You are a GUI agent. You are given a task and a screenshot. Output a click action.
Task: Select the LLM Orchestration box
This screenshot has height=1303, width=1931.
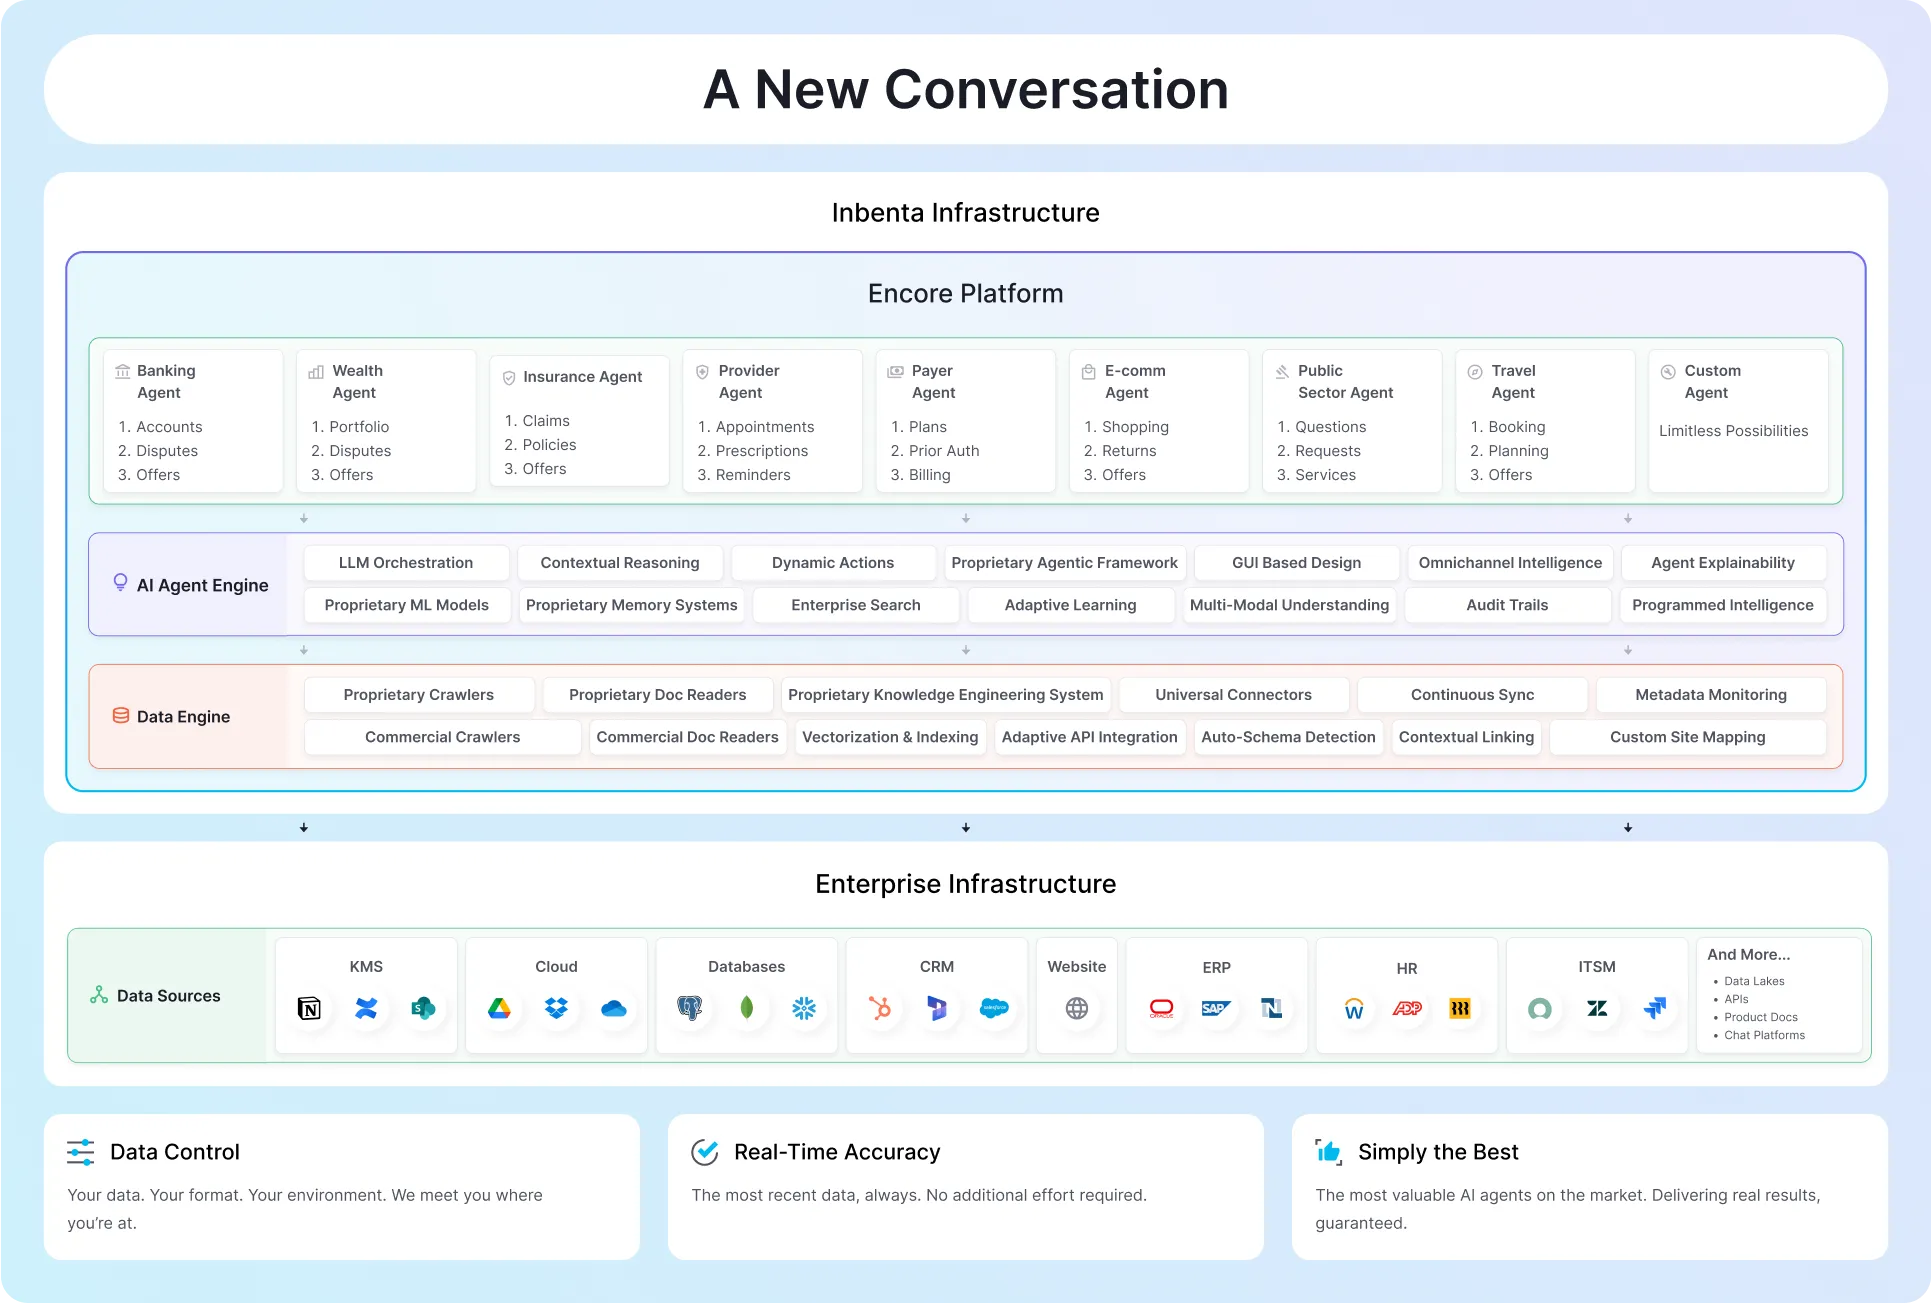point(406,563)
